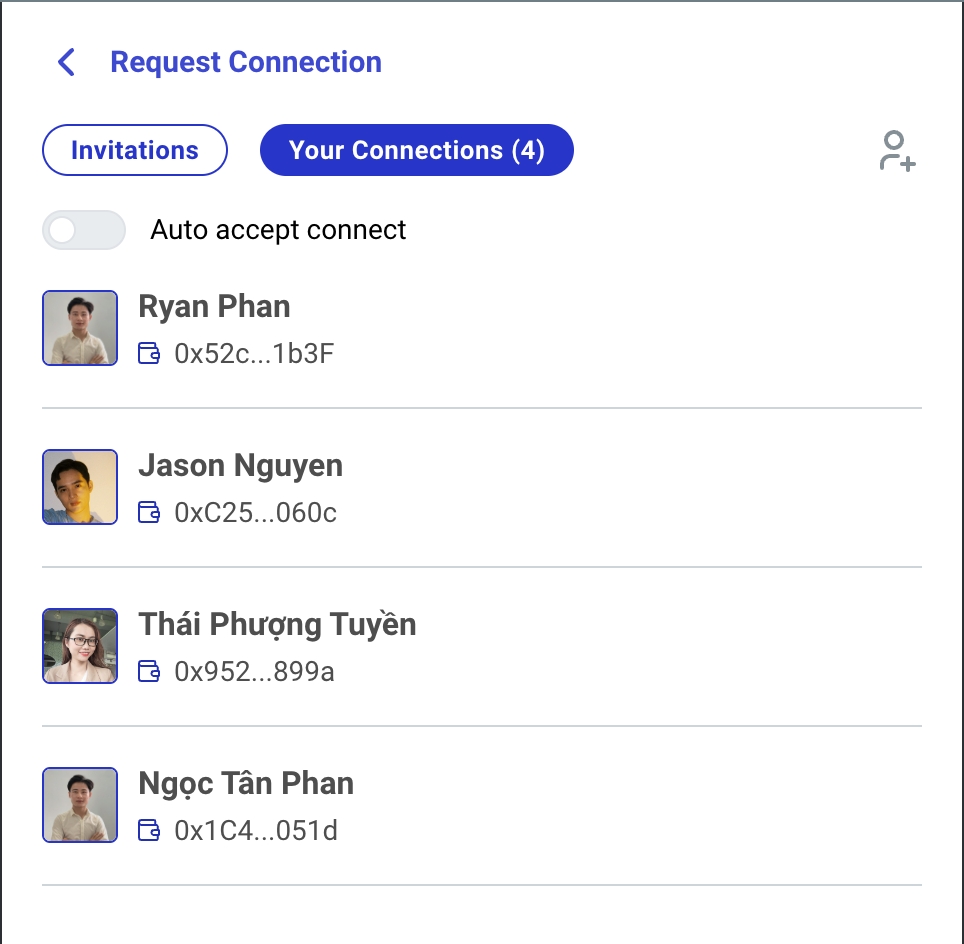Open Ngọc Tân Phan connection name
Screen dimensions: 964x944
(246, 783)
